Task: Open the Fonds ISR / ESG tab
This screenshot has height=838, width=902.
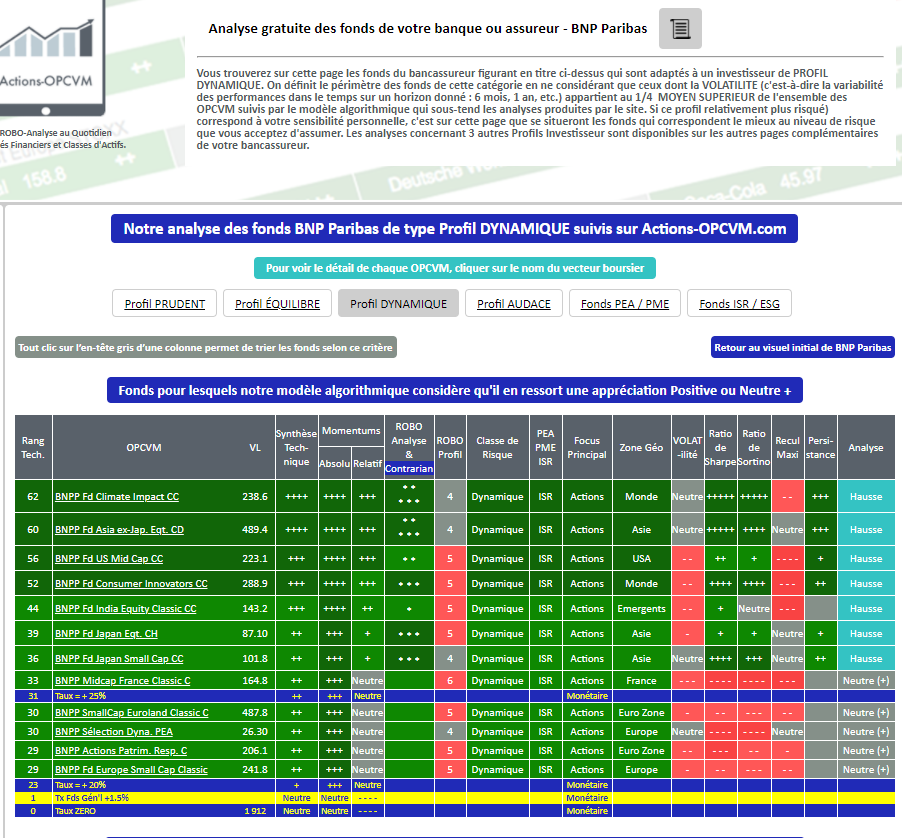Action: (x=739, y=304)
